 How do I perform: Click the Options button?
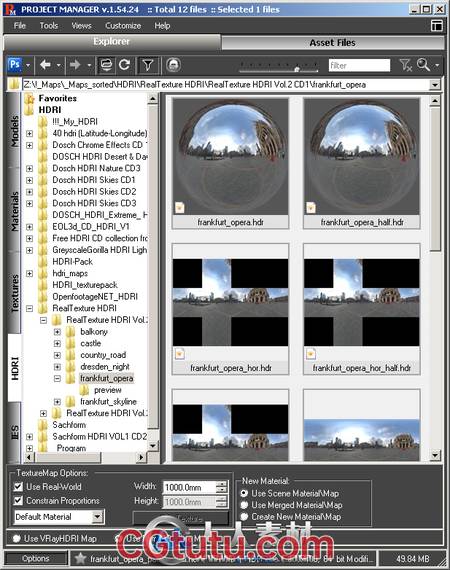point(36,558)
